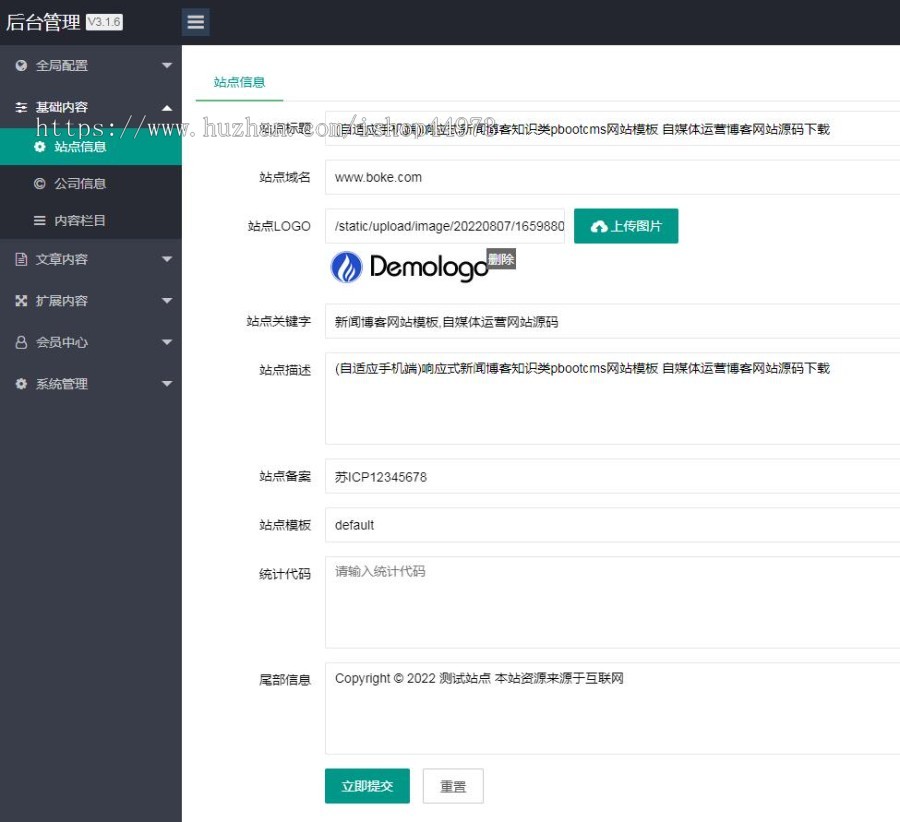Click the 统计代码 field label
The width and height of the screenshot is (900, 822).
coord(285,574)
